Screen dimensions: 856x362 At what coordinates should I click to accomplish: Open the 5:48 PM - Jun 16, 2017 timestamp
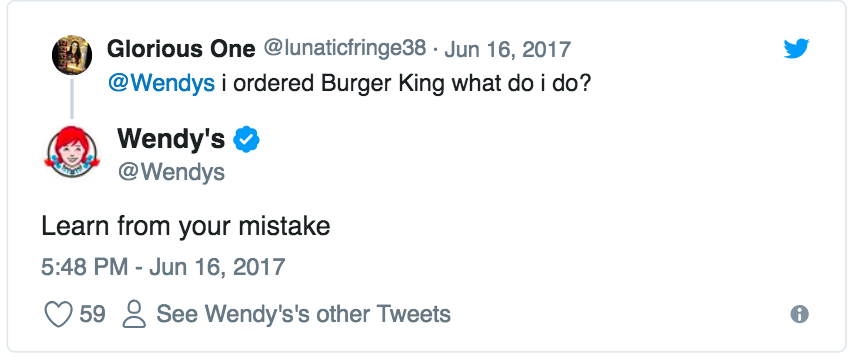(x=163, y=267)
